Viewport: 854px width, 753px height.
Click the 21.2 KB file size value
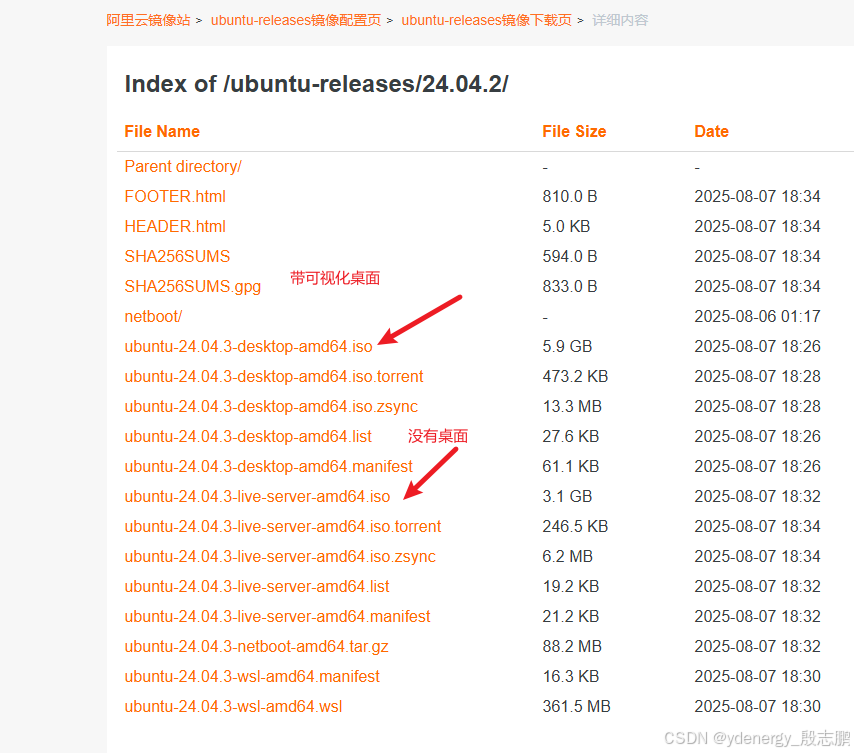coord(571,616)
